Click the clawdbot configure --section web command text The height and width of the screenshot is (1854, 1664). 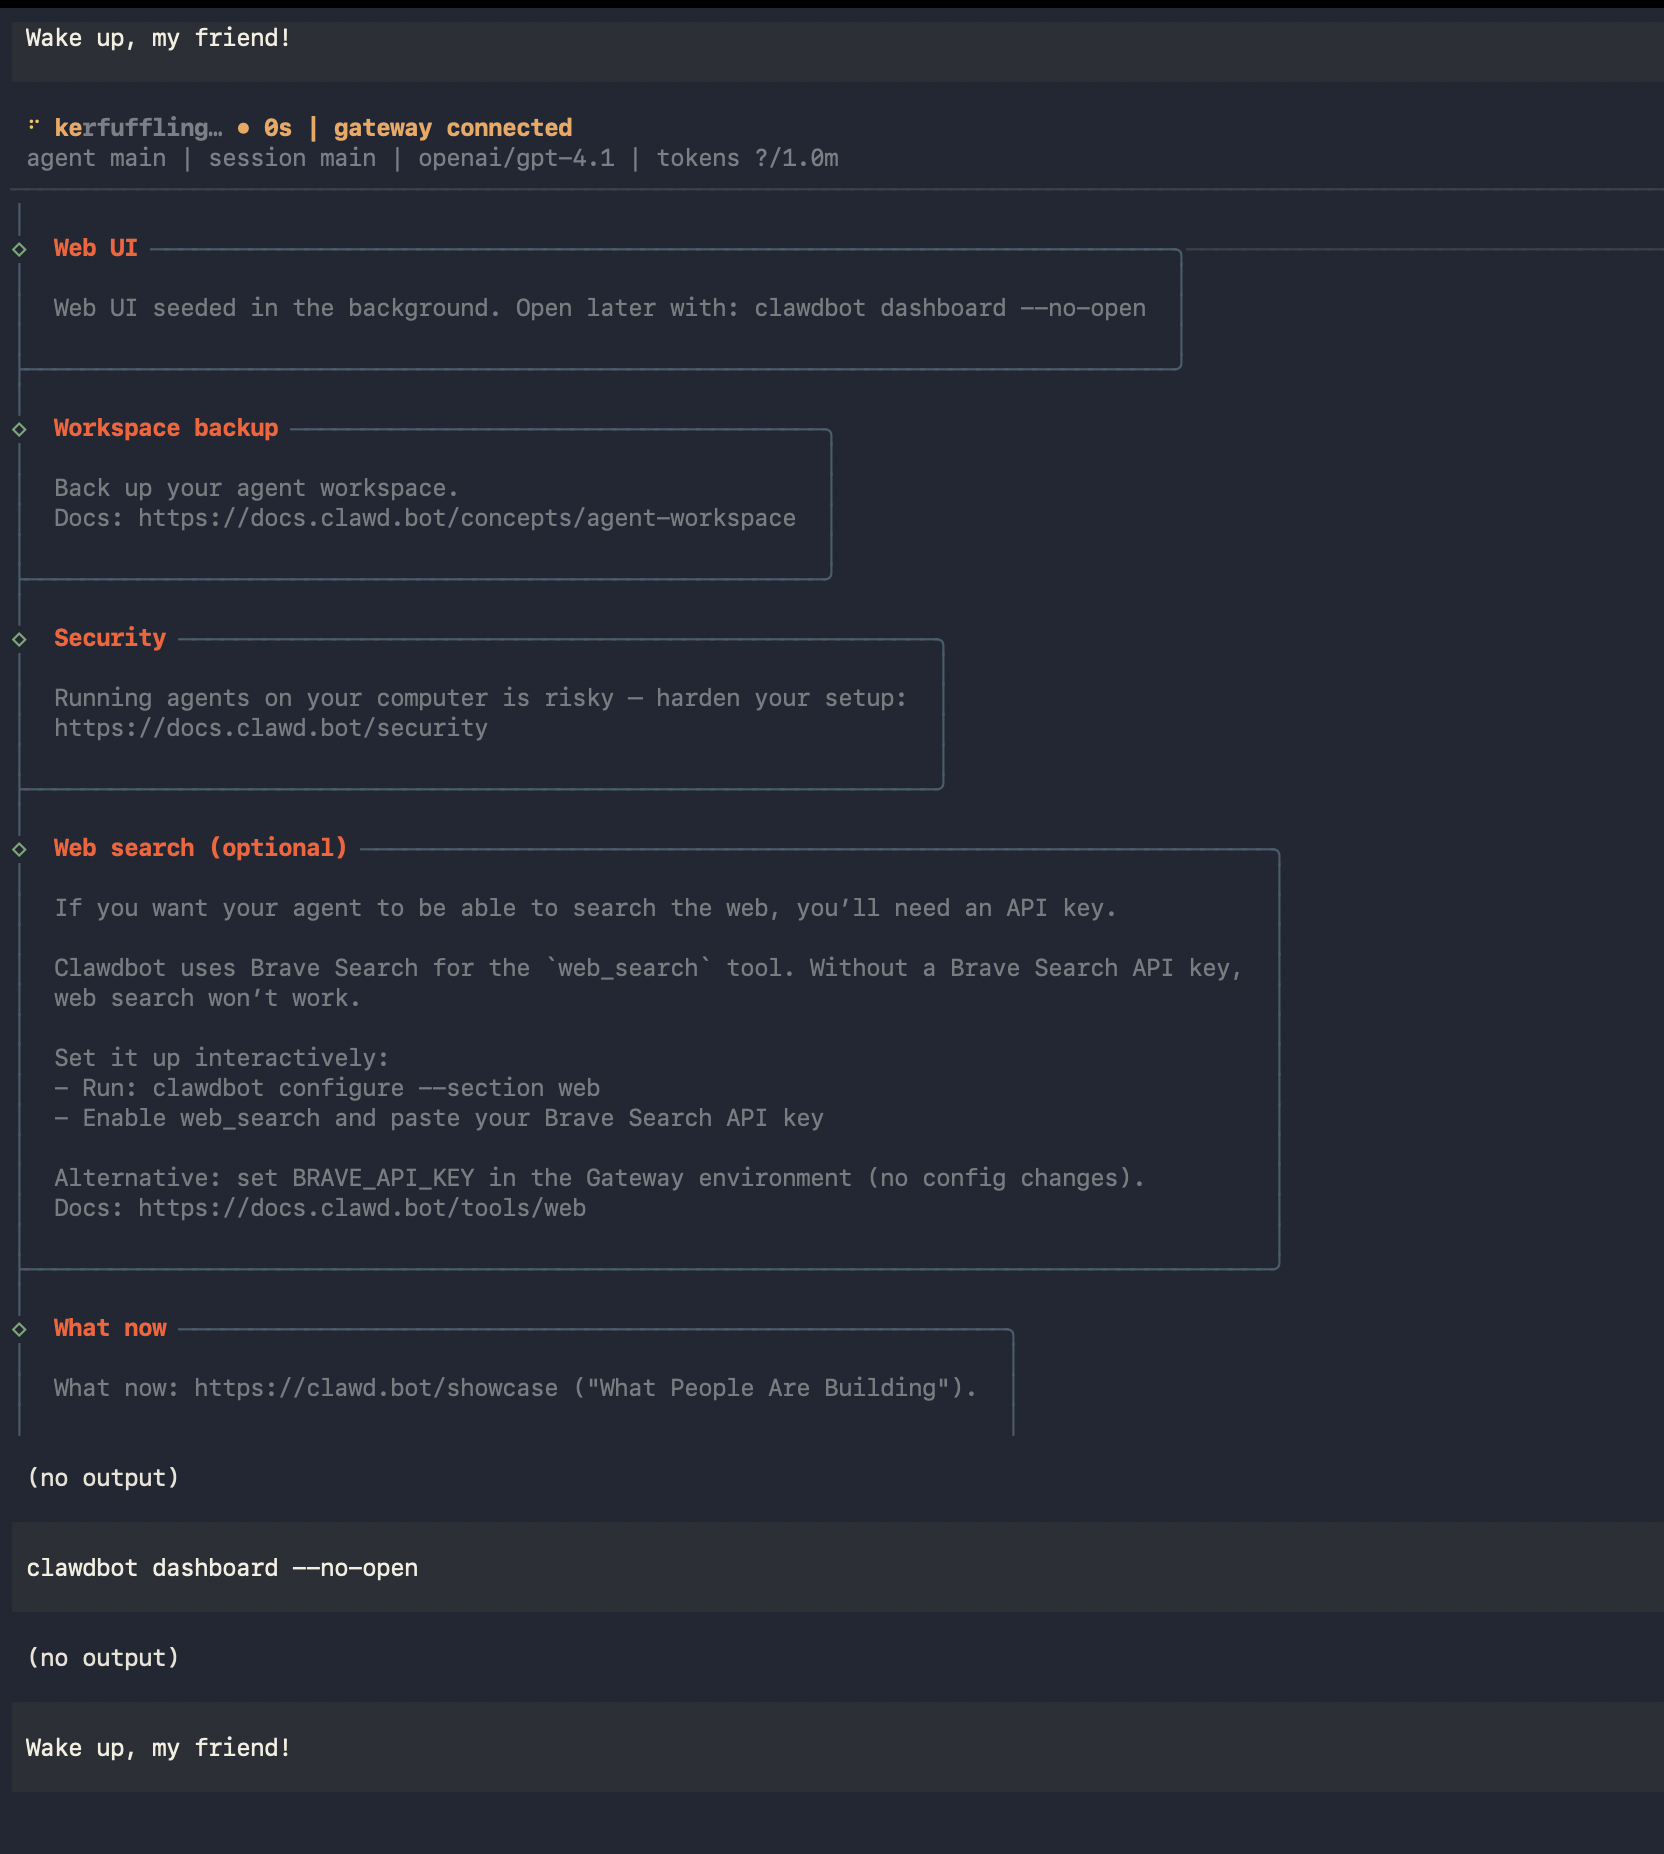376,1088
